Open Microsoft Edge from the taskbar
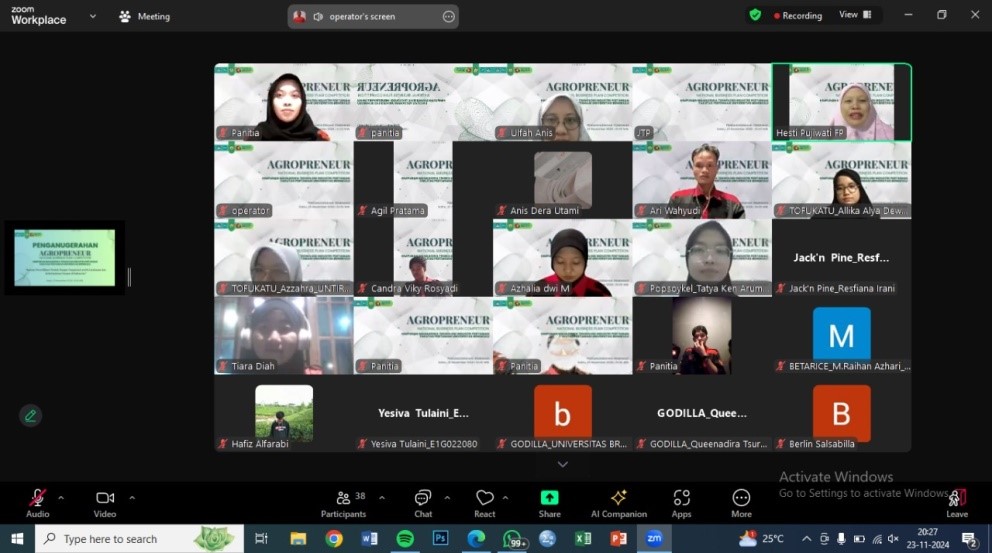This screenshot has width=992, height=553. 476,538
